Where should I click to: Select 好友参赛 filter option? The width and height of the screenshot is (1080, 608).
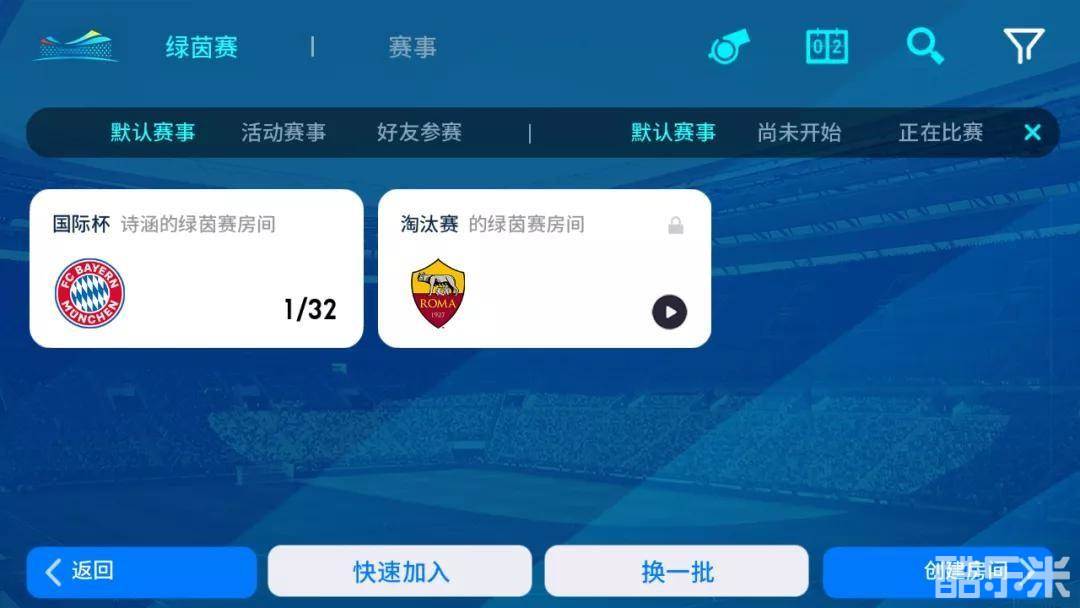(419, 132)
